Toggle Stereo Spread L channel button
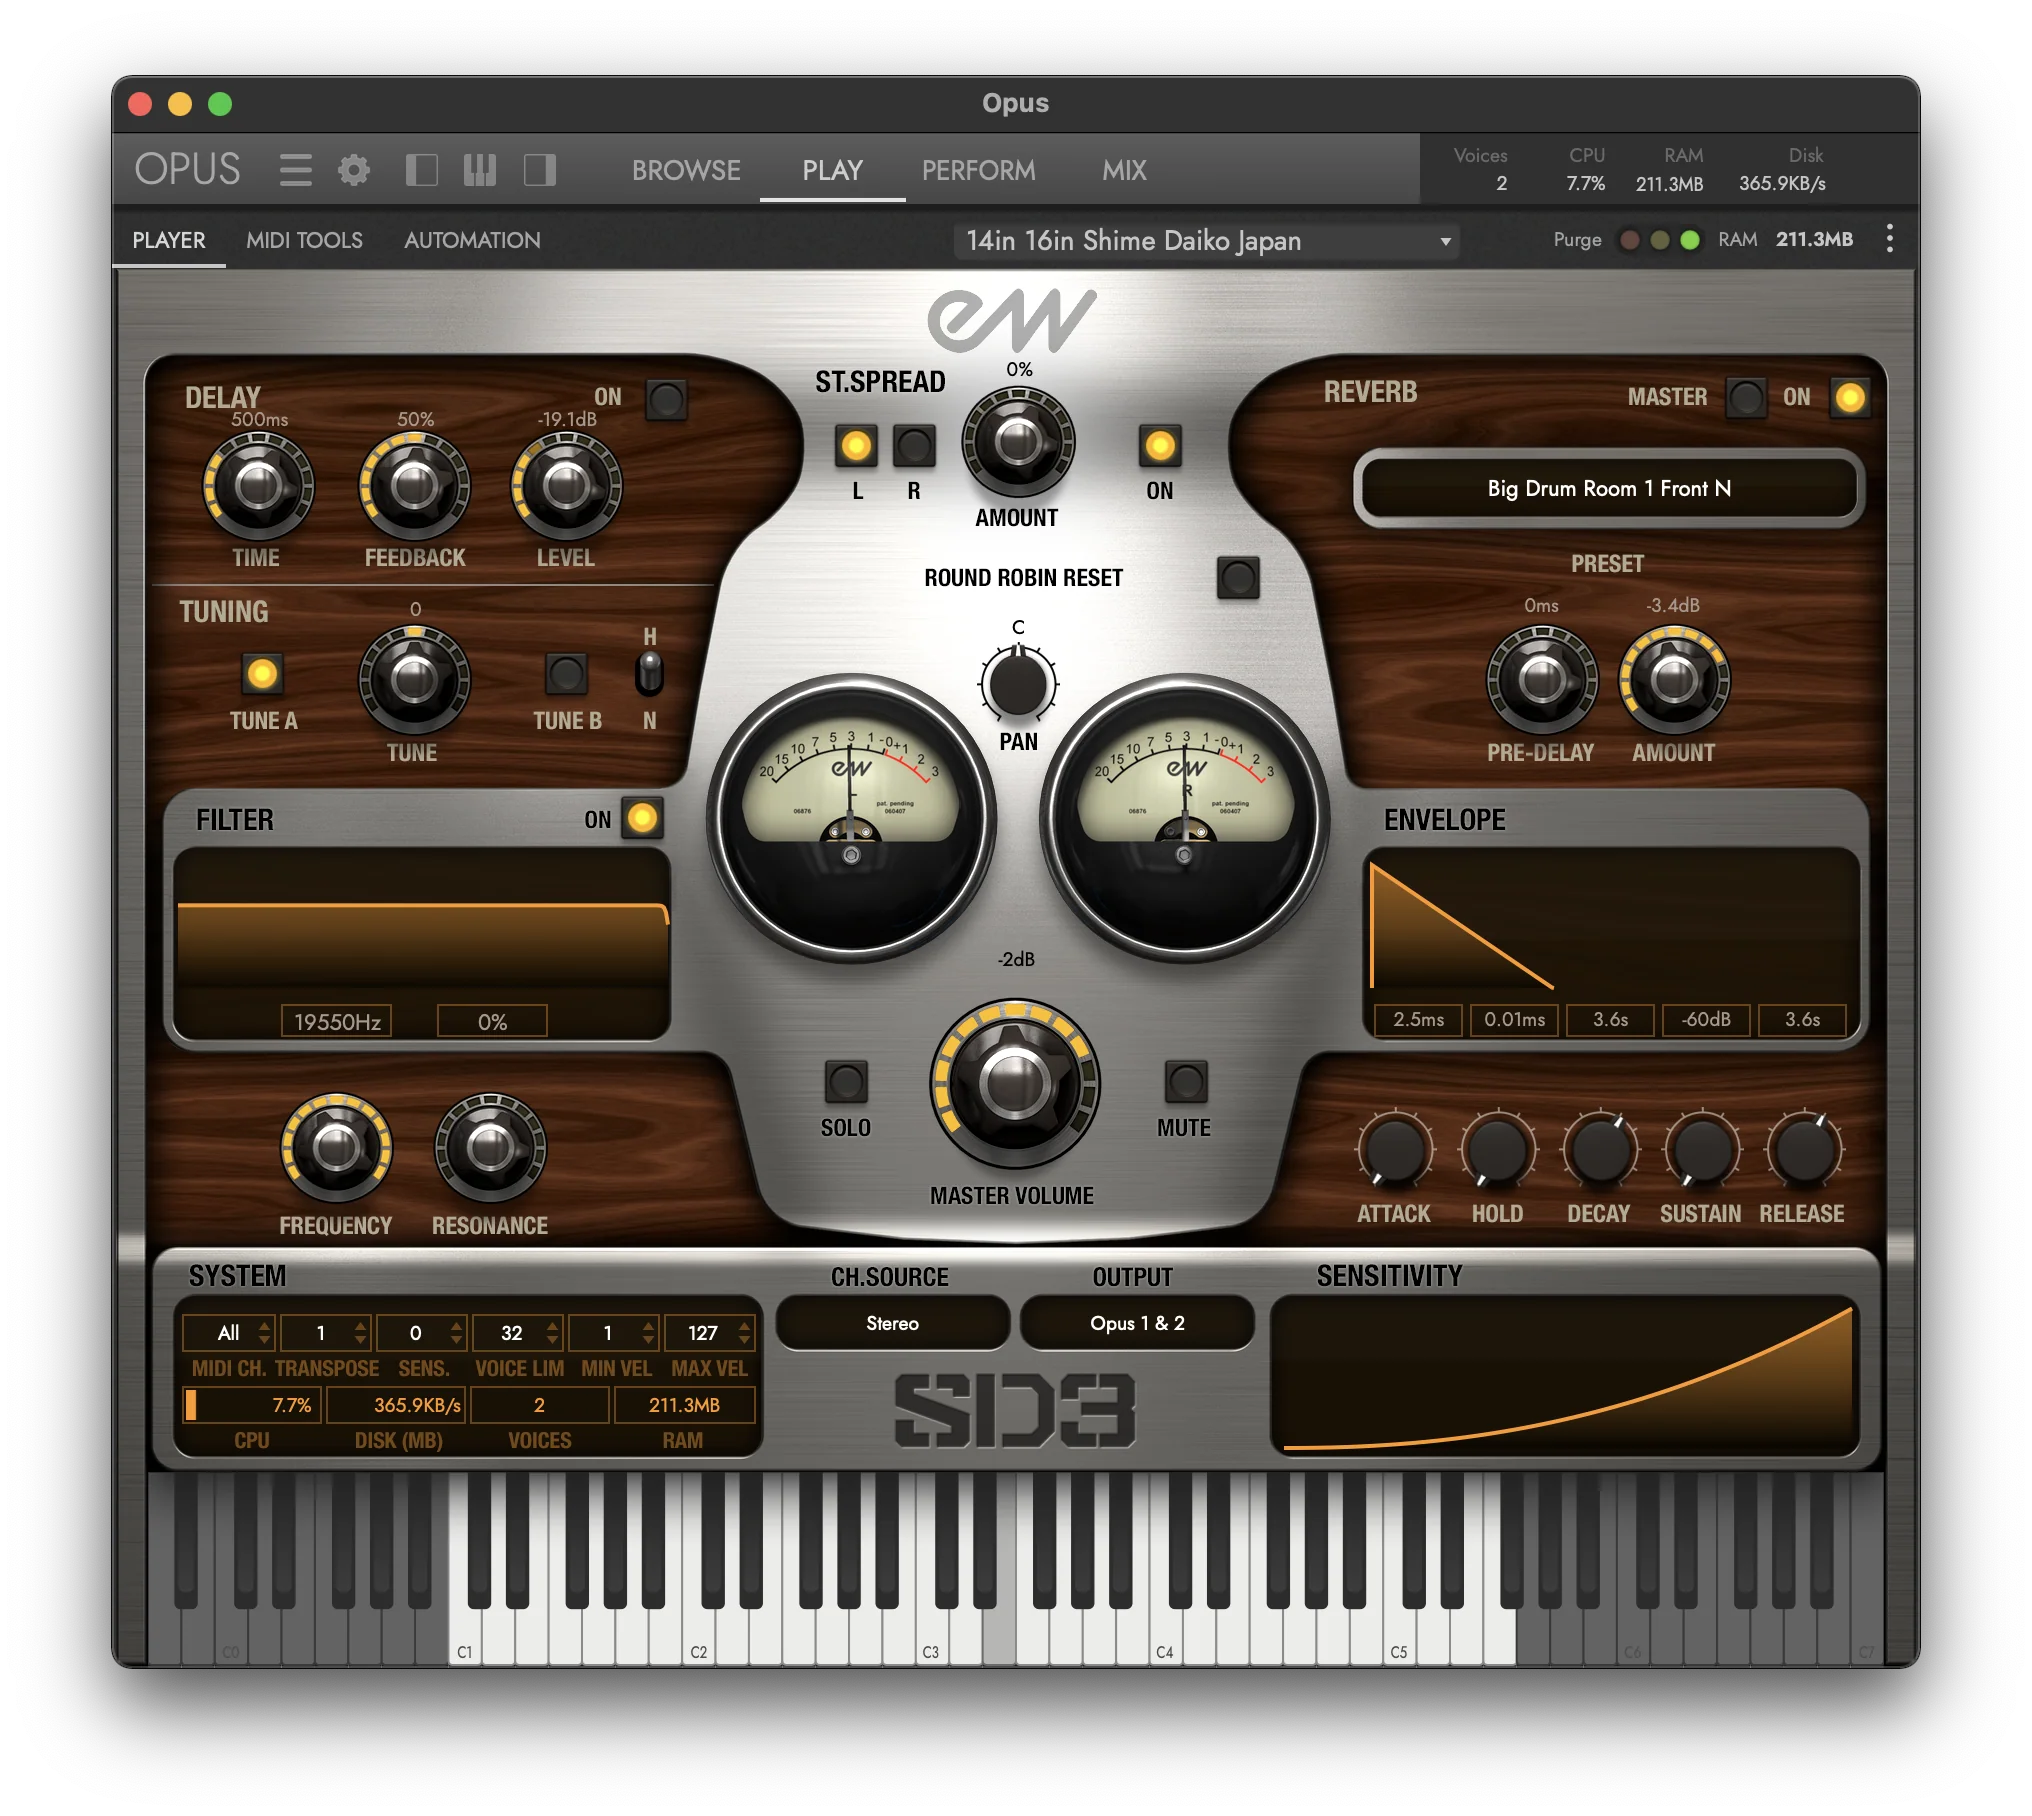 [x=856, y=446]
